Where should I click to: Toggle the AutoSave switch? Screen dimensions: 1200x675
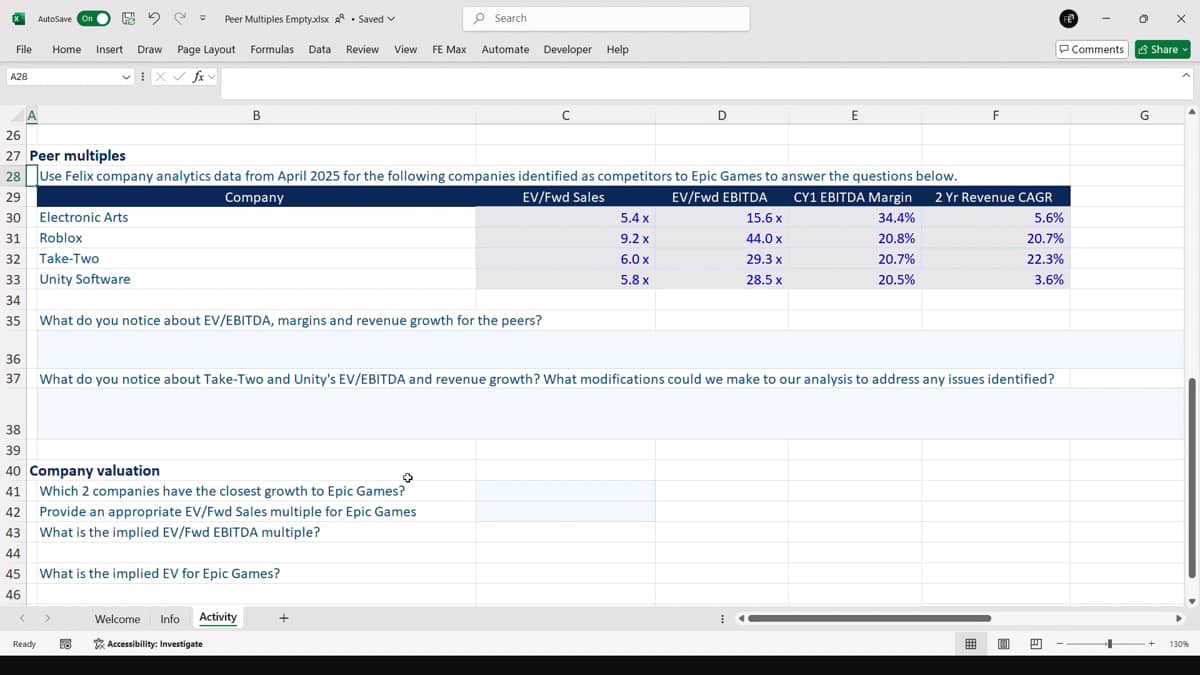[93, 18]
